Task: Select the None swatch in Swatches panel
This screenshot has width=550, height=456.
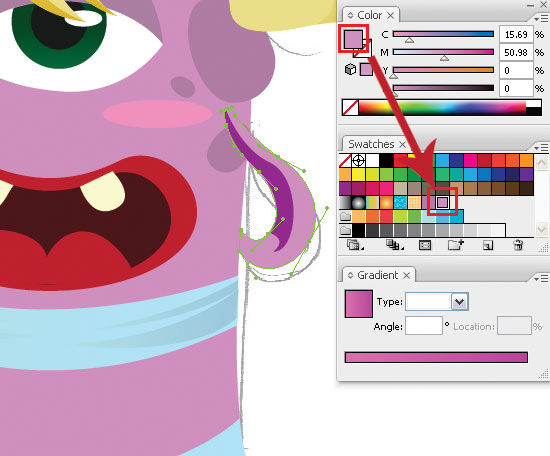Action: 345,161
